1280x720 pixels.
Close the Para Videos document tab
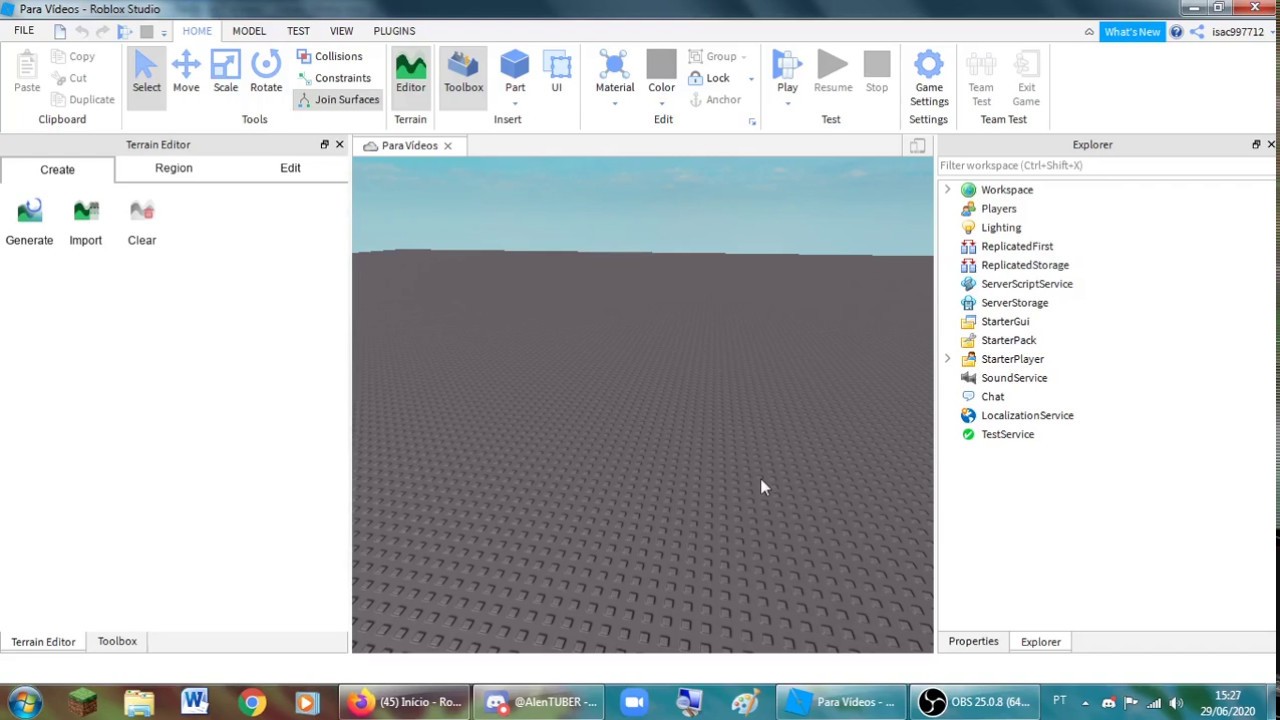[x=448, y=146]
